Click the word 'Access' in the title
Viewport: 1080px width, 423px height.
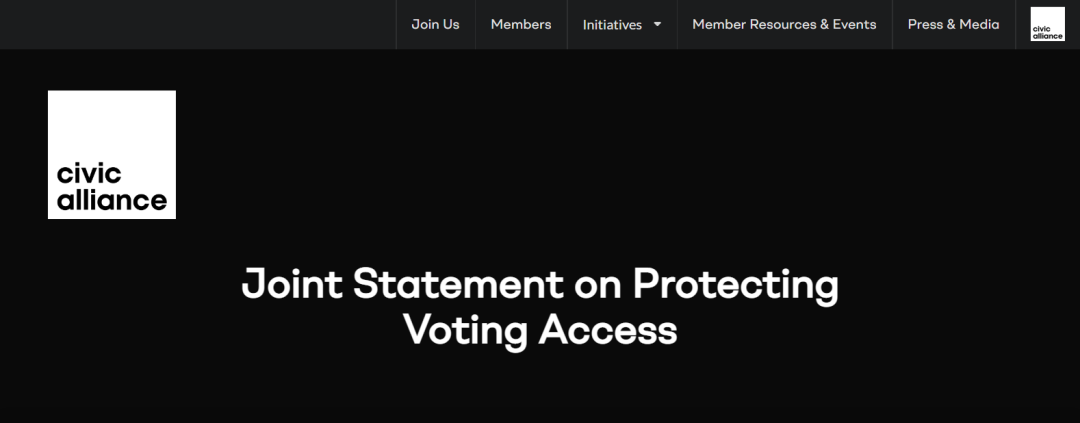coord(608,329)
